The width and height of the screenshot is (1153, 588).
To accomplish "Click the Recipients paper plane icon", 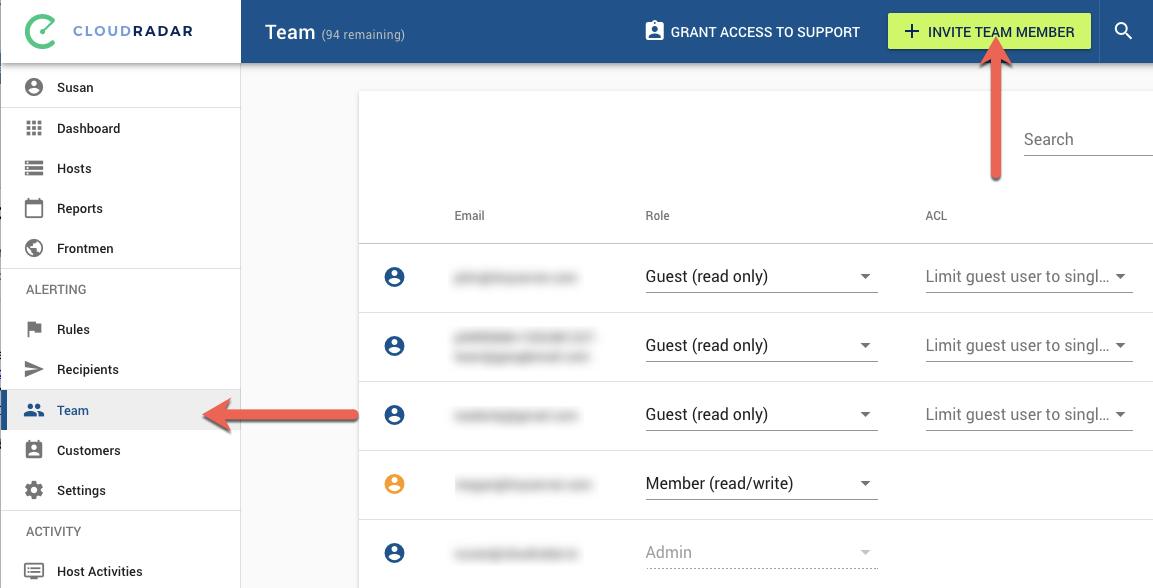I will (34, 369).
